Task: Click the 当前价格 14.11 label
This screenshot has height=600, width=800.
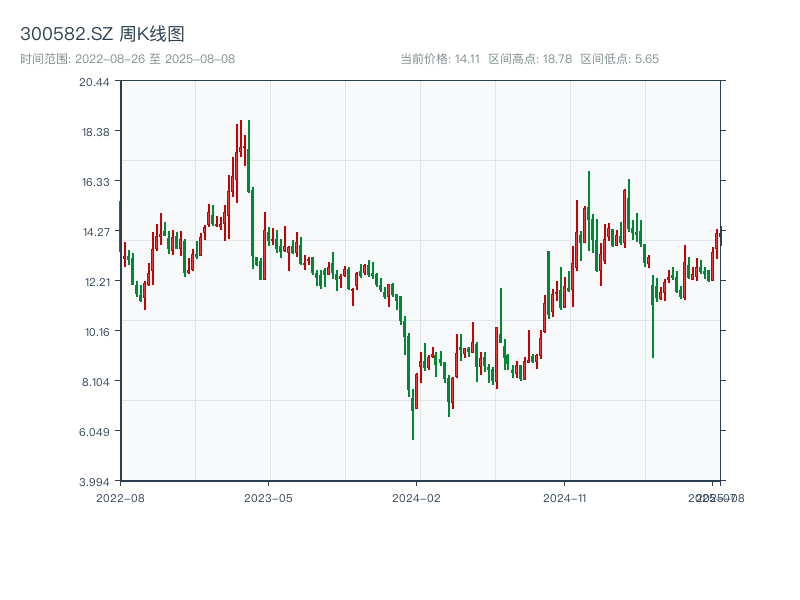Action: (440, 59)
